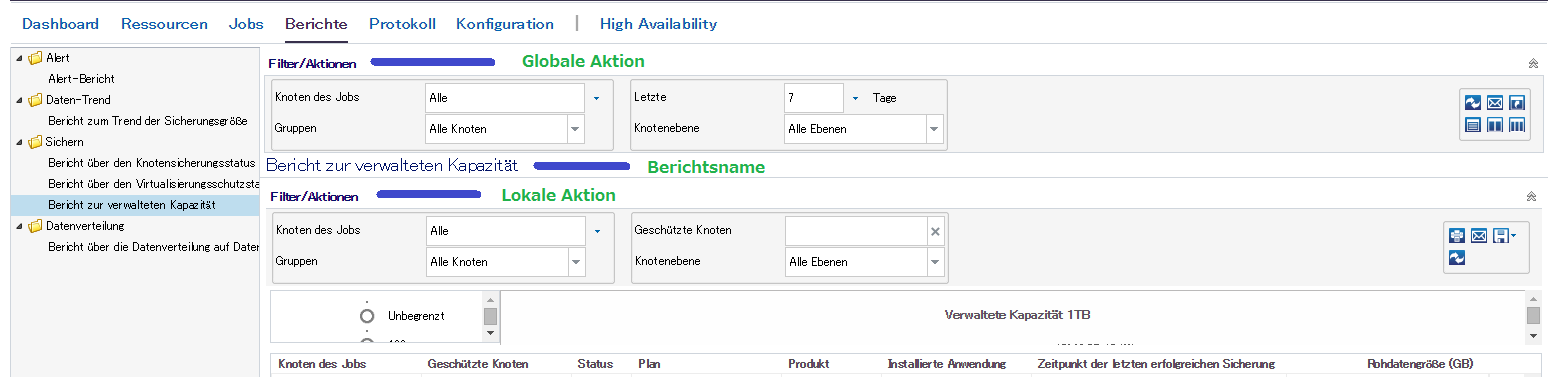The height and width of the screenshot is (377, 1557).
Task: Open Bericht über die Datenverteilung
Action: (x=153, y=247)
